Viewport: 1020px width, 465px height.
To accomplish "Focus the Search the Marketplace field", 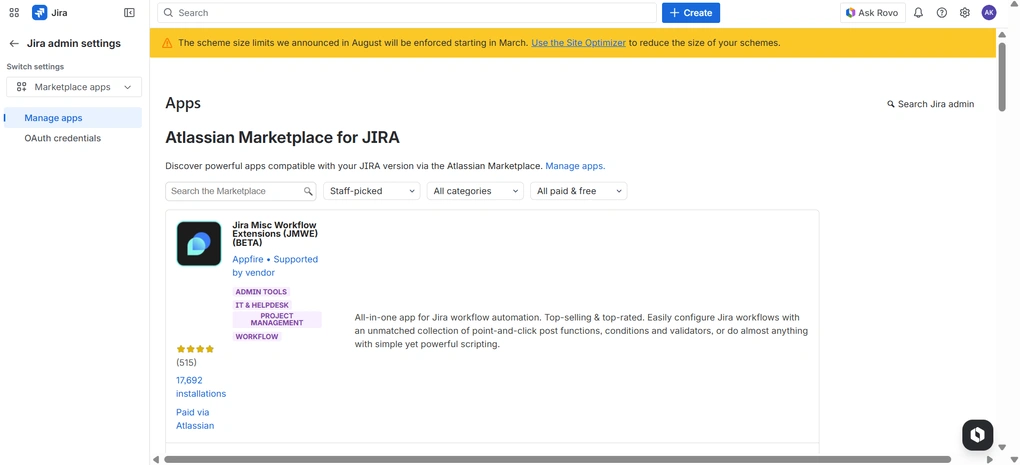I will tap(241, 191).
